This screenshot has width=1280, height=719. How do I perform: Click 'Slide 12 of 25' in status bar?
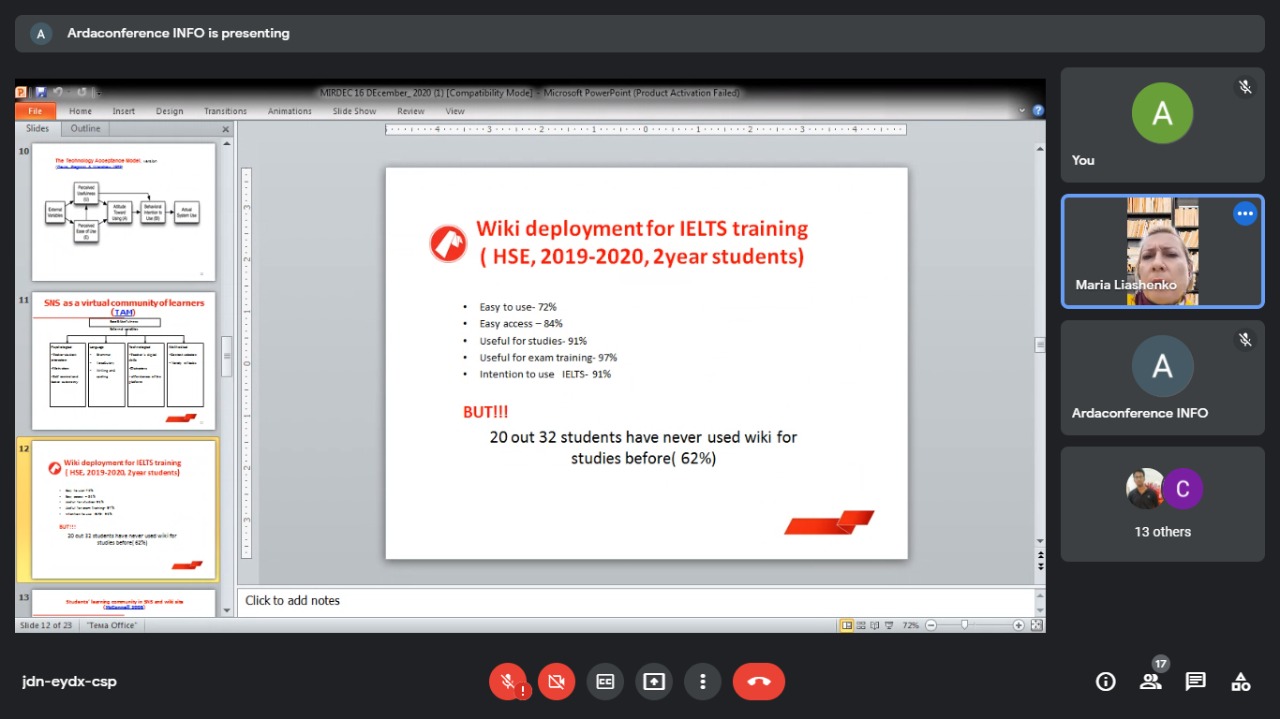(46, 625)
